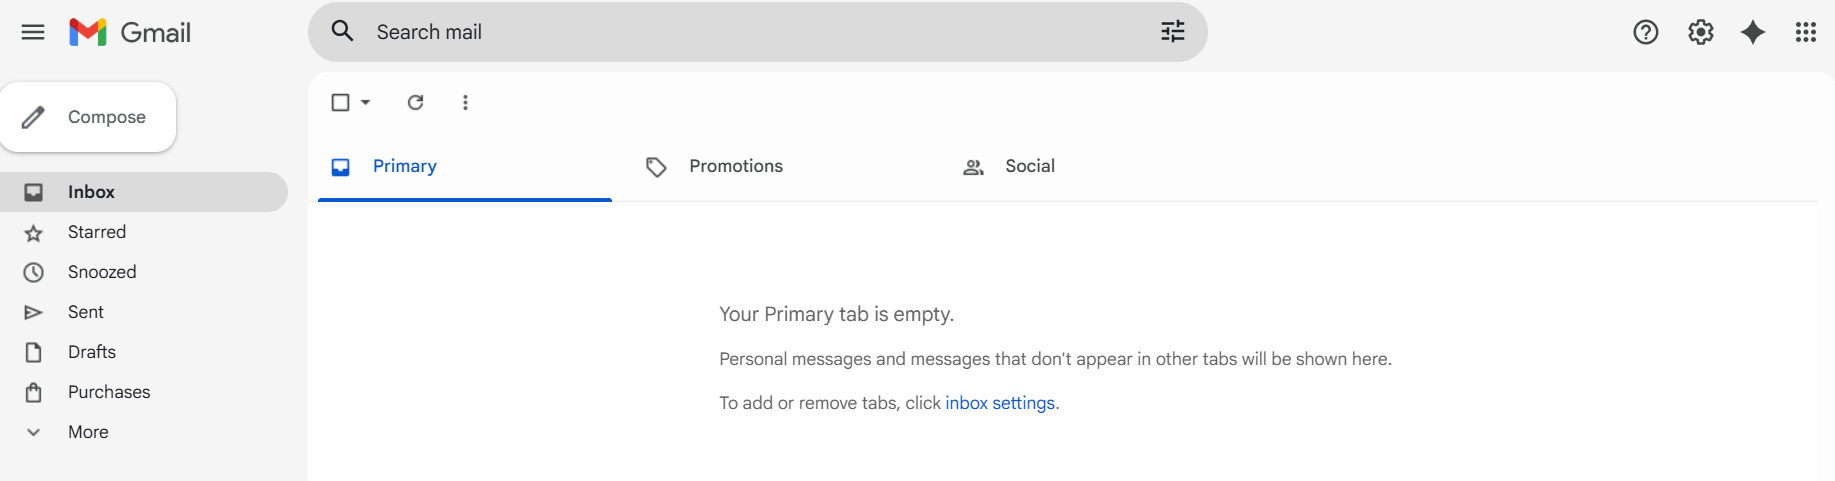Click the Compose button

[x=88, y=117]
